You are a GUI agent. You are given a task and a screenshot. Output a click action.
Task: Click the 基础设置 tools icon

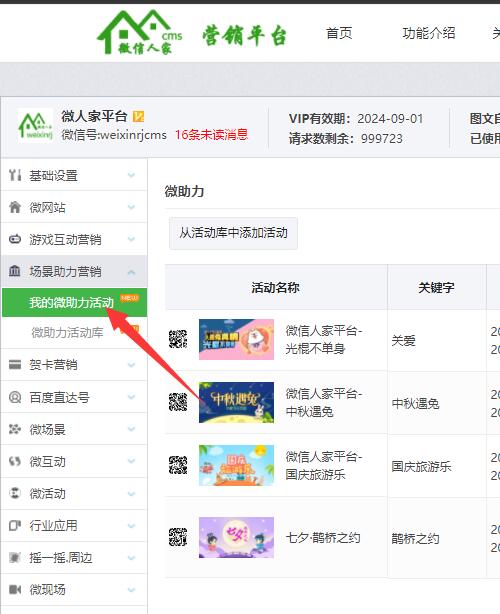(15, 175)
